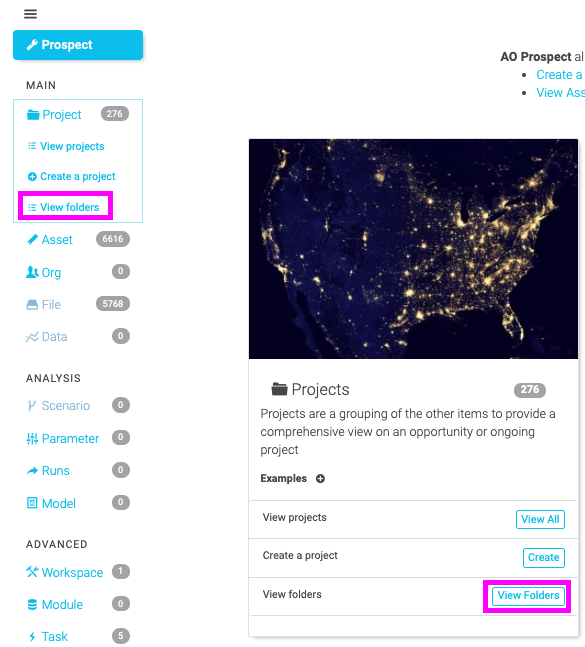This screenshot has width=585, height=647.
Task: Select the Org people icon
Action: tap(32, 272)
